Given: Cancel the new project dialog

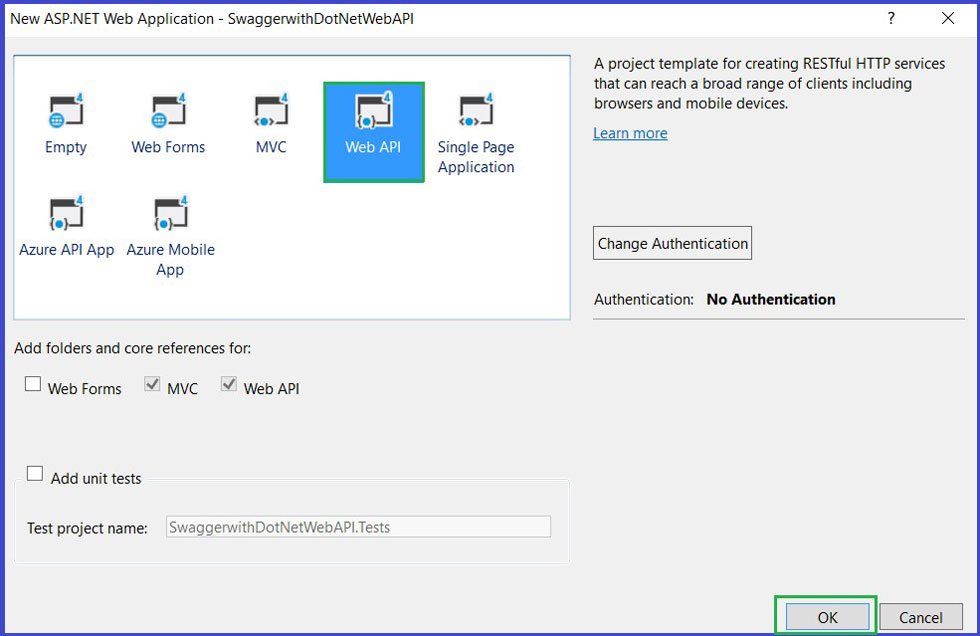Looking at the screenshot, I should pyautogui.click(x=921, y=617).
